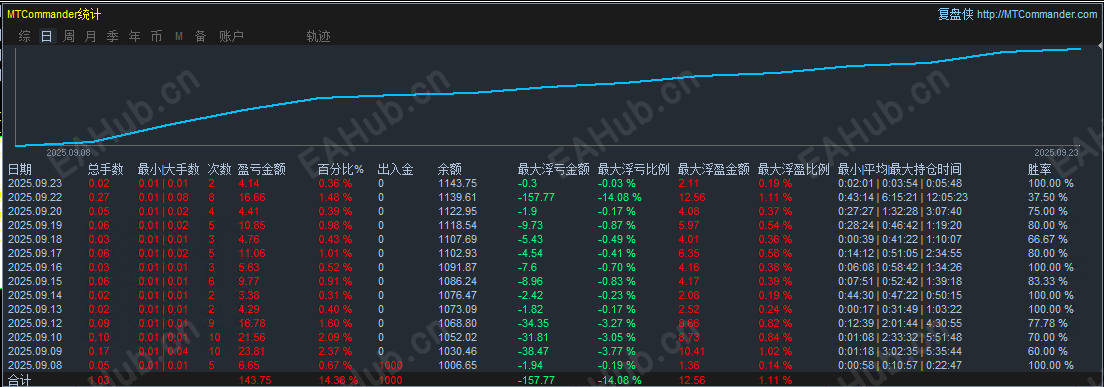1104x387 pixels.
Task: Open the 轨迹 trajectory tab
Action: pos(318,37)
